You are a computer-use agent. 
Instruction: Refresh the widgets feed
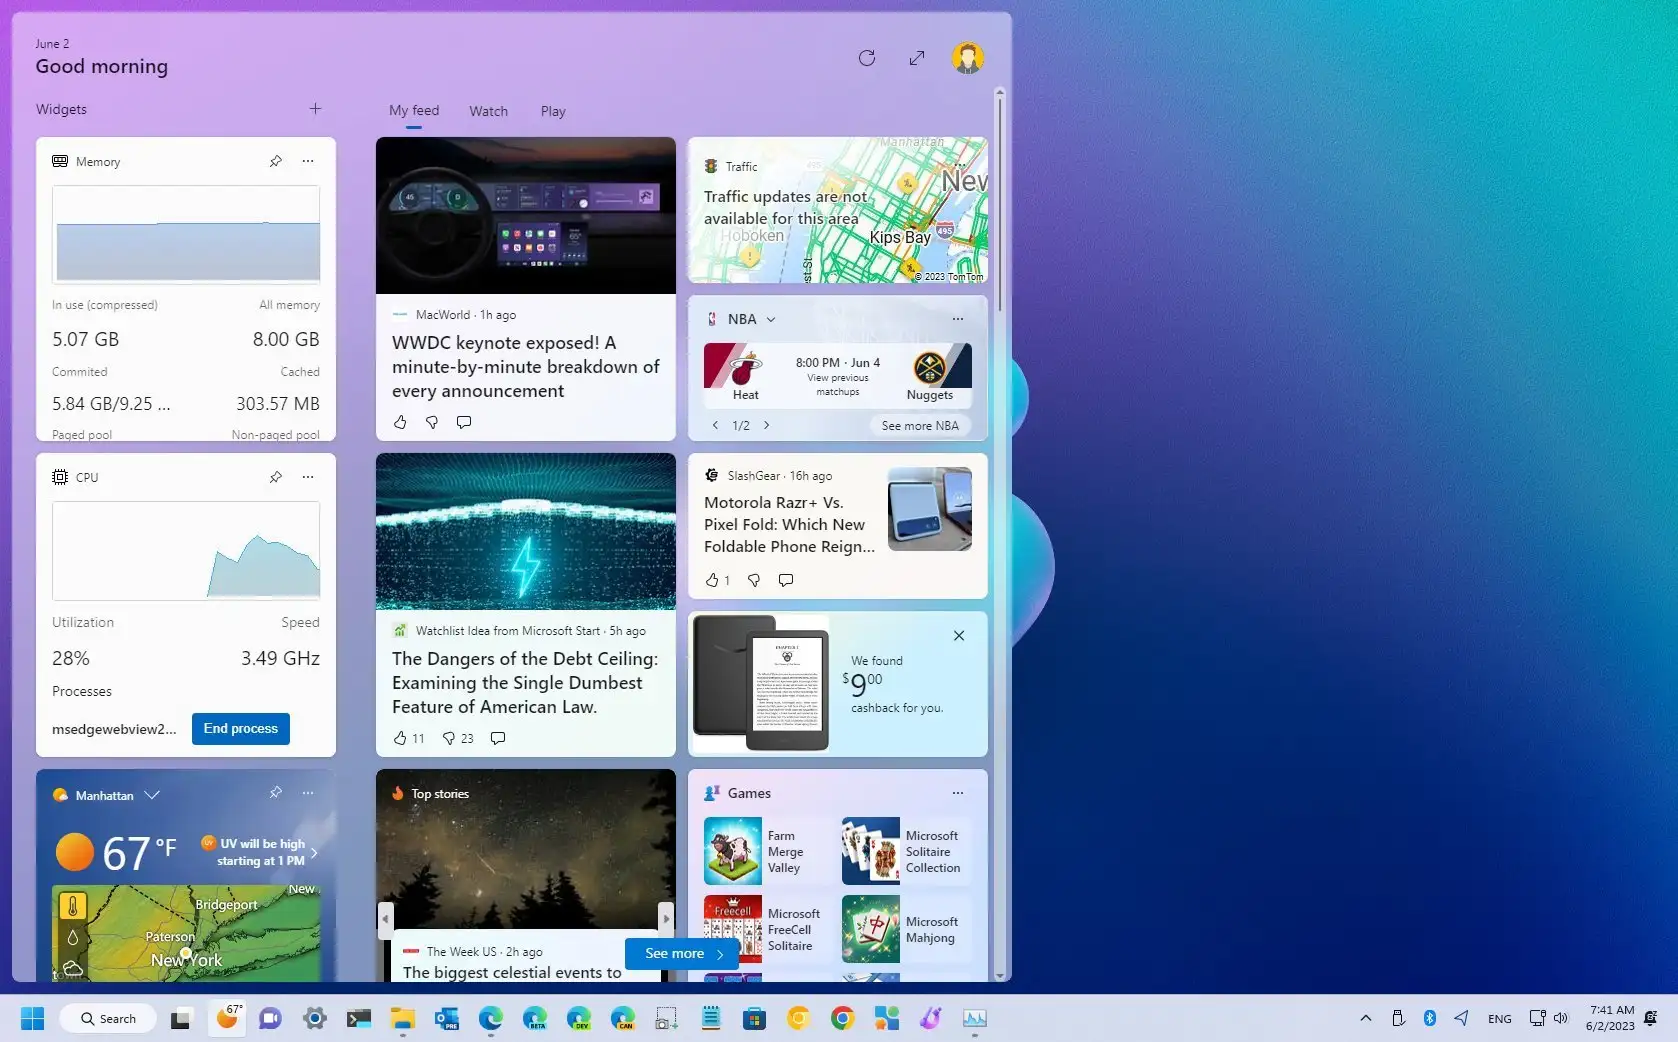coord(866,57)
